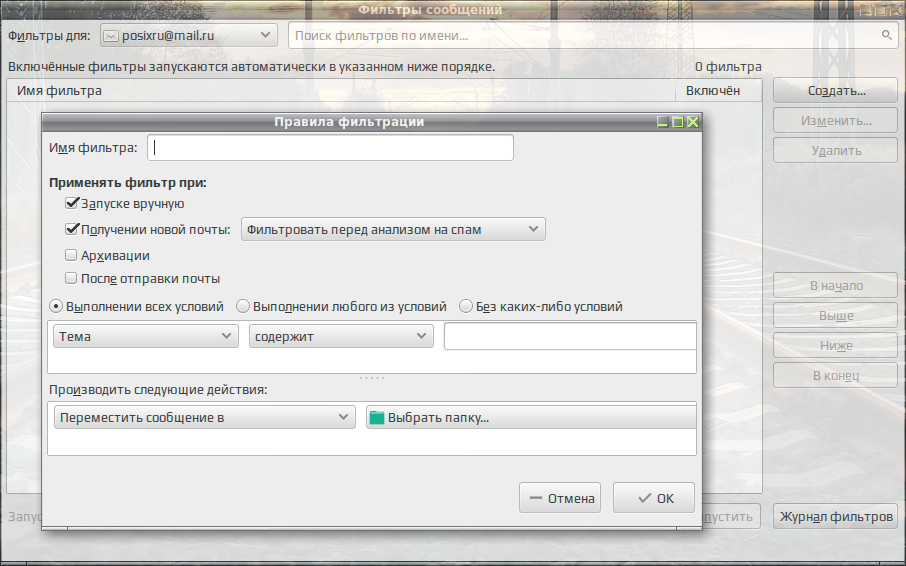Select Выполнении любого из условий radio button

(x=243, y=306)
